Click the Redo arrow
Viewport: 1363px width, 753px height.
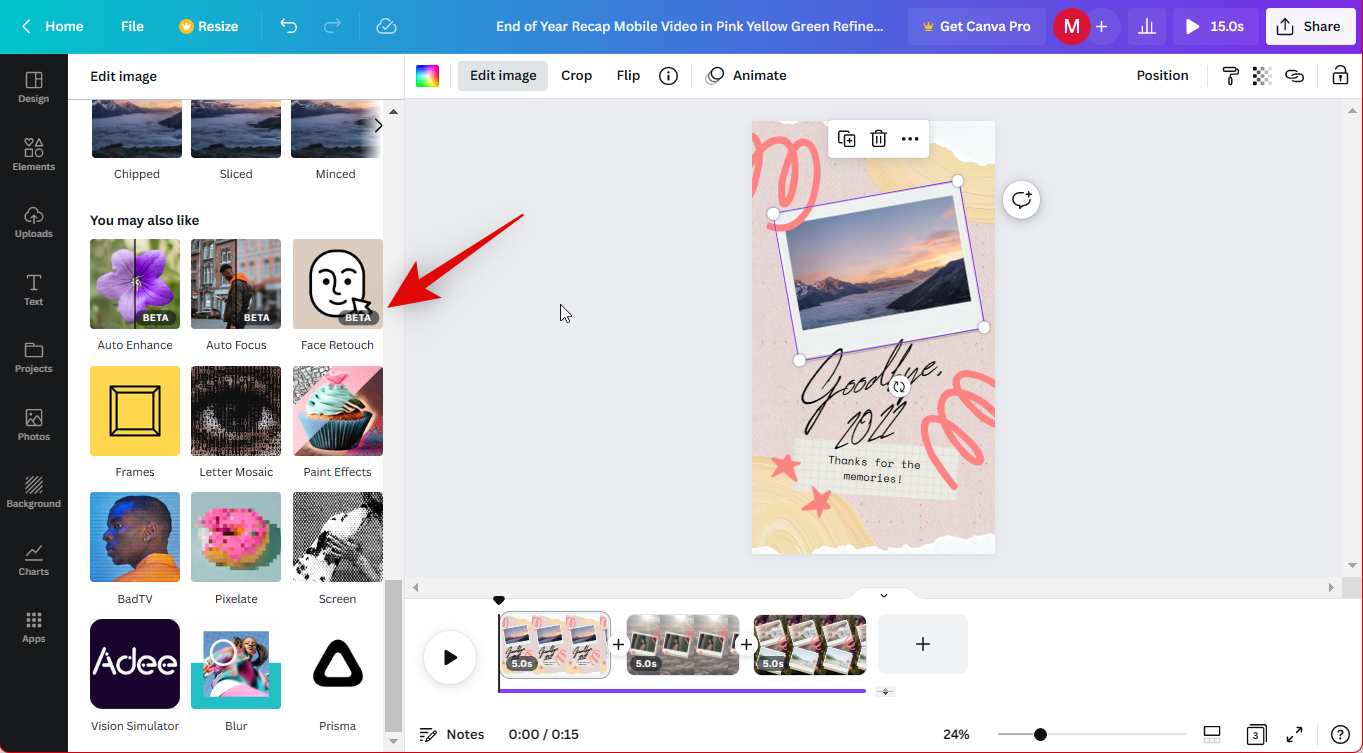(333, 26)
